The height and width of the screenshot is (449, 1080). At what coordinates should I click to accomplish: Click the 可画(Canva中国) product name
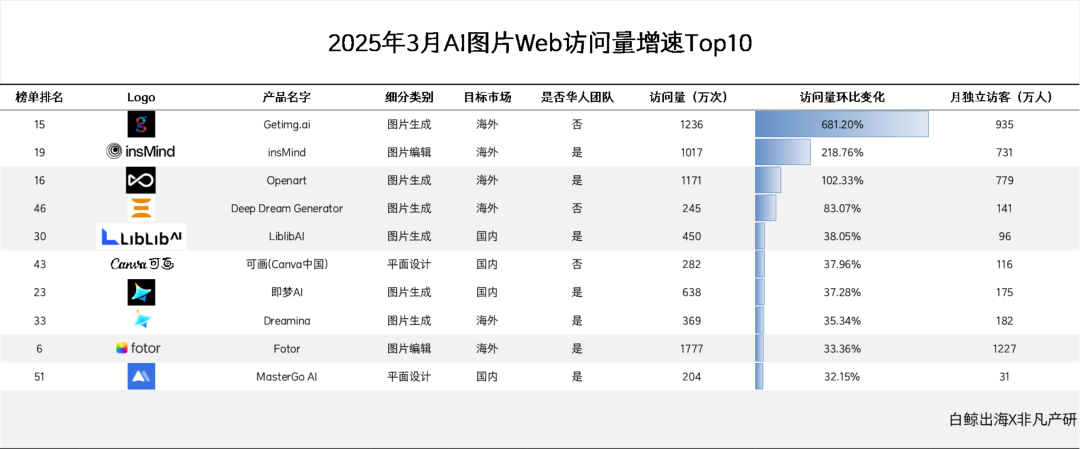click(x=287, y=264)
